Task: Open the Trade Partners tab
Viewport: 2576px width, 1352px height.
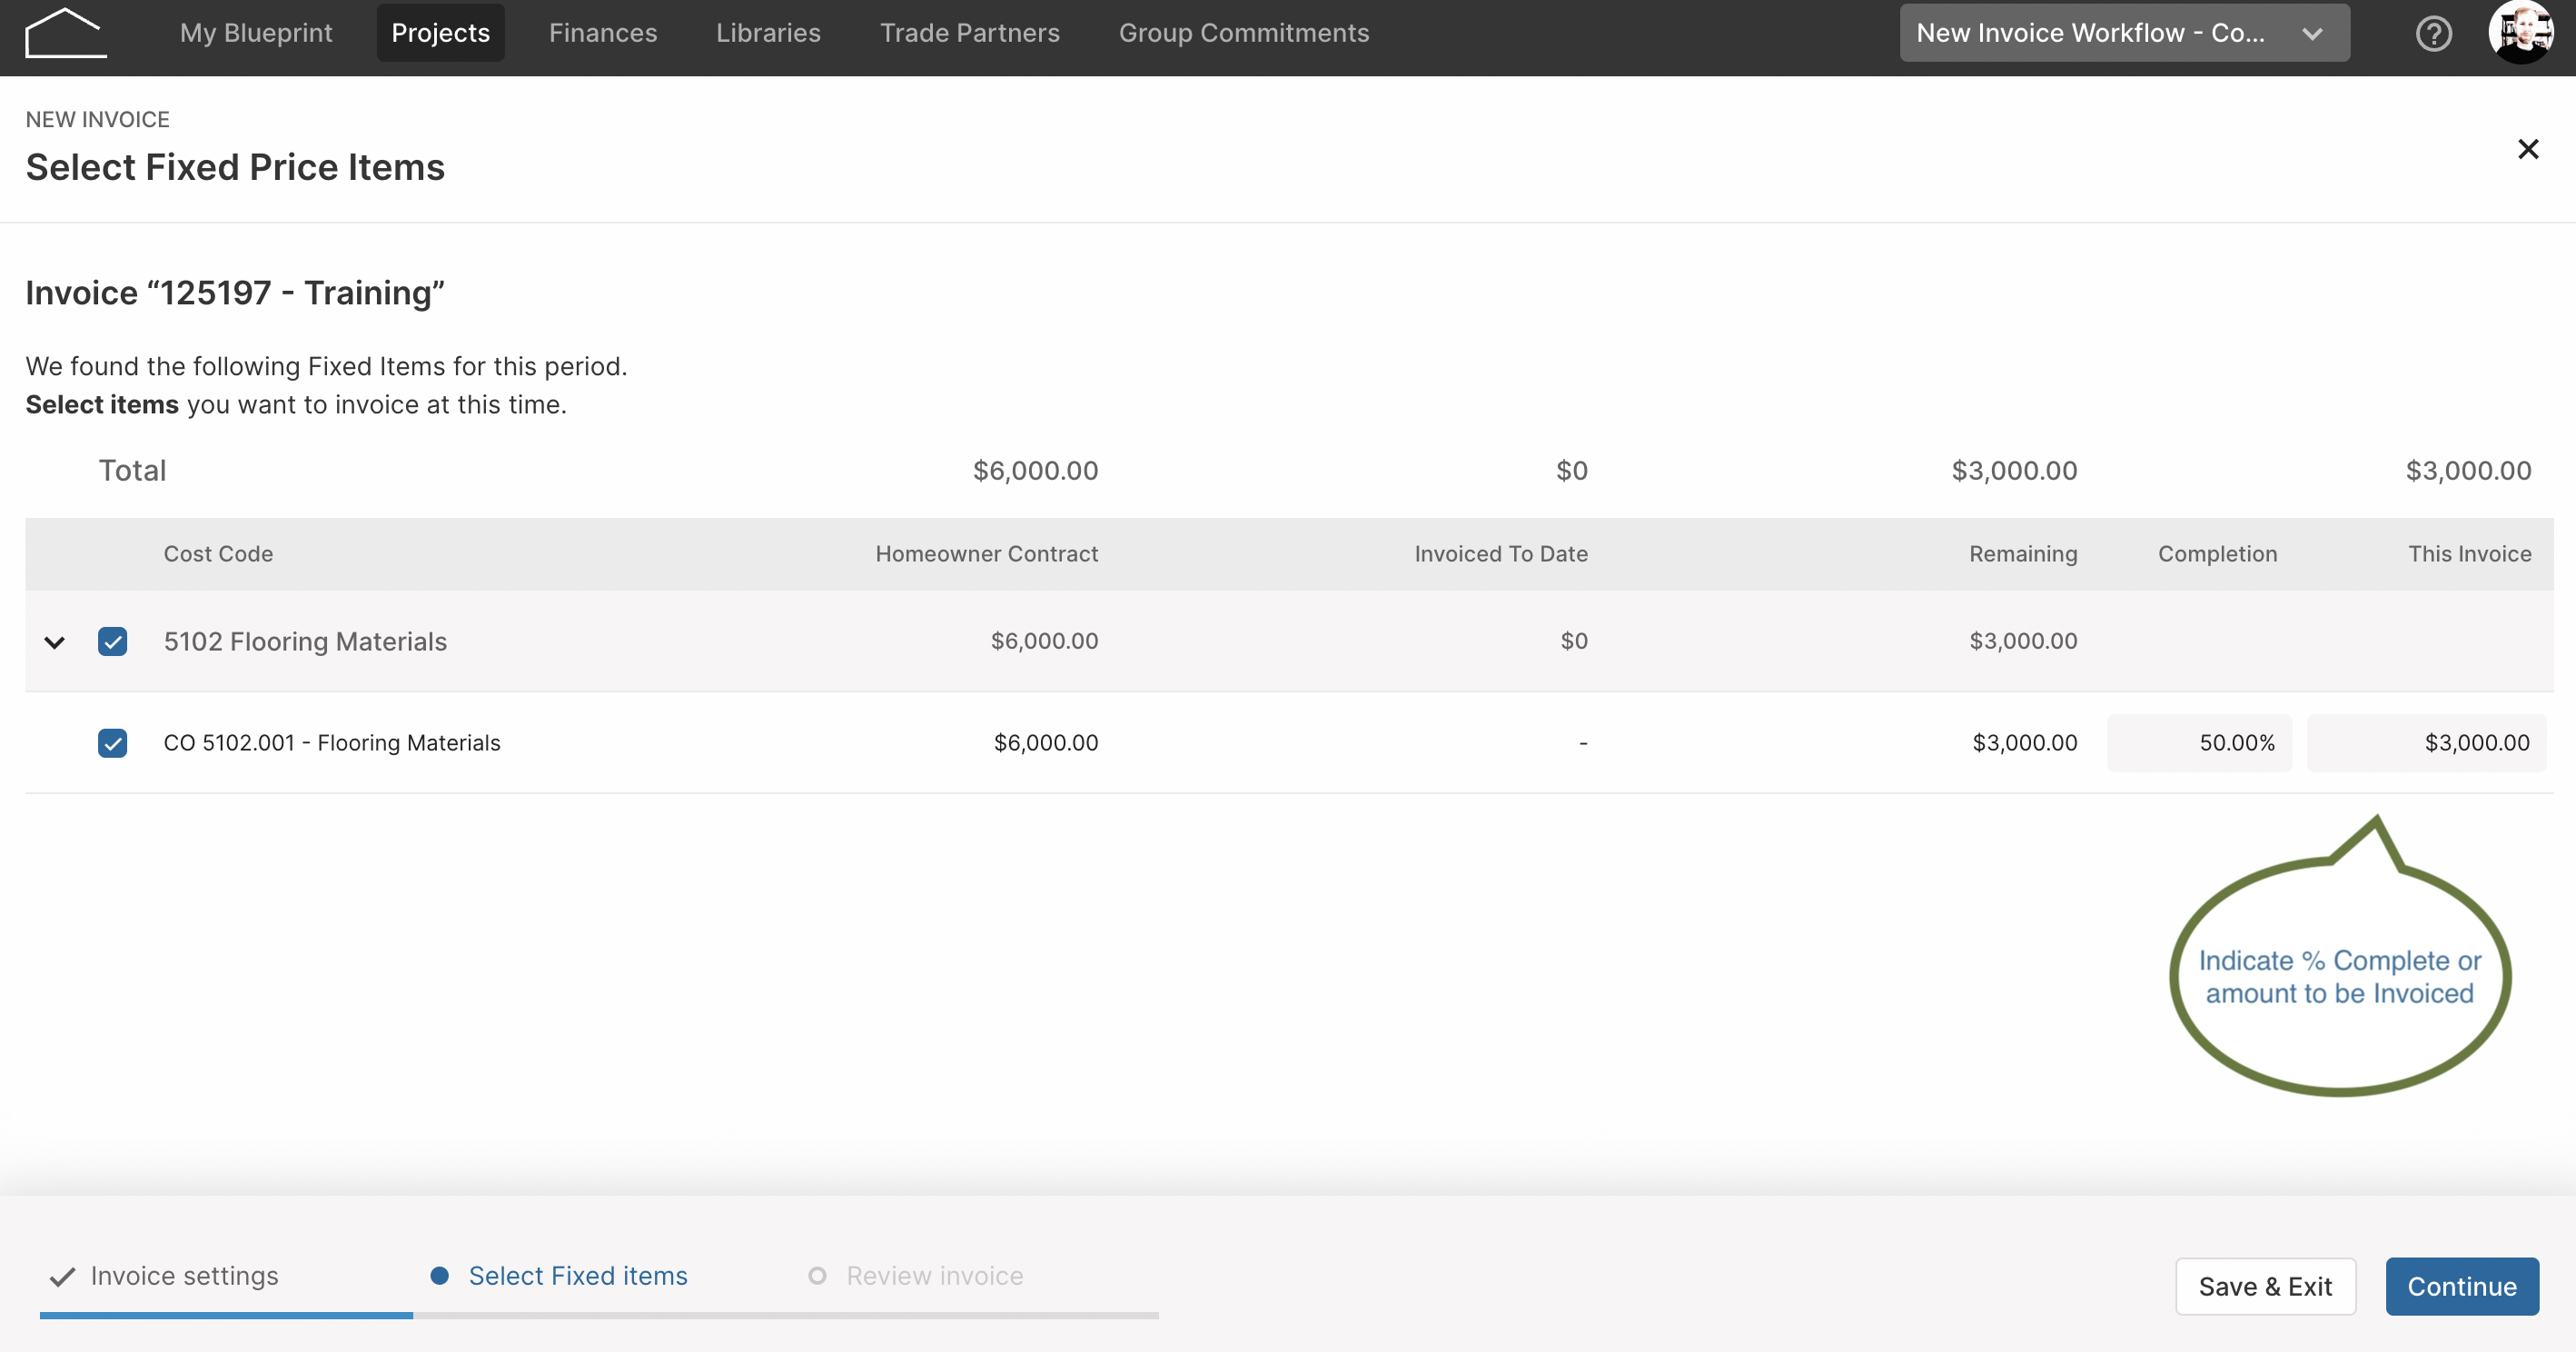Action: click(969, 33)
